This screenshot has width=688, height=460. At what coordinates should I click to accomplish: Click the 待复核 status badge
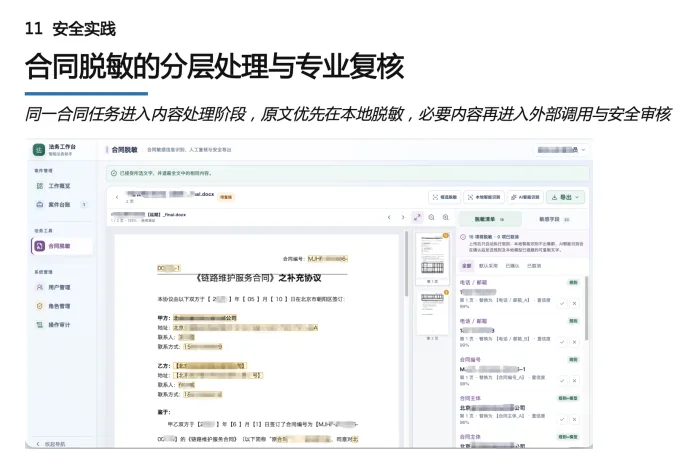point(226,197)
